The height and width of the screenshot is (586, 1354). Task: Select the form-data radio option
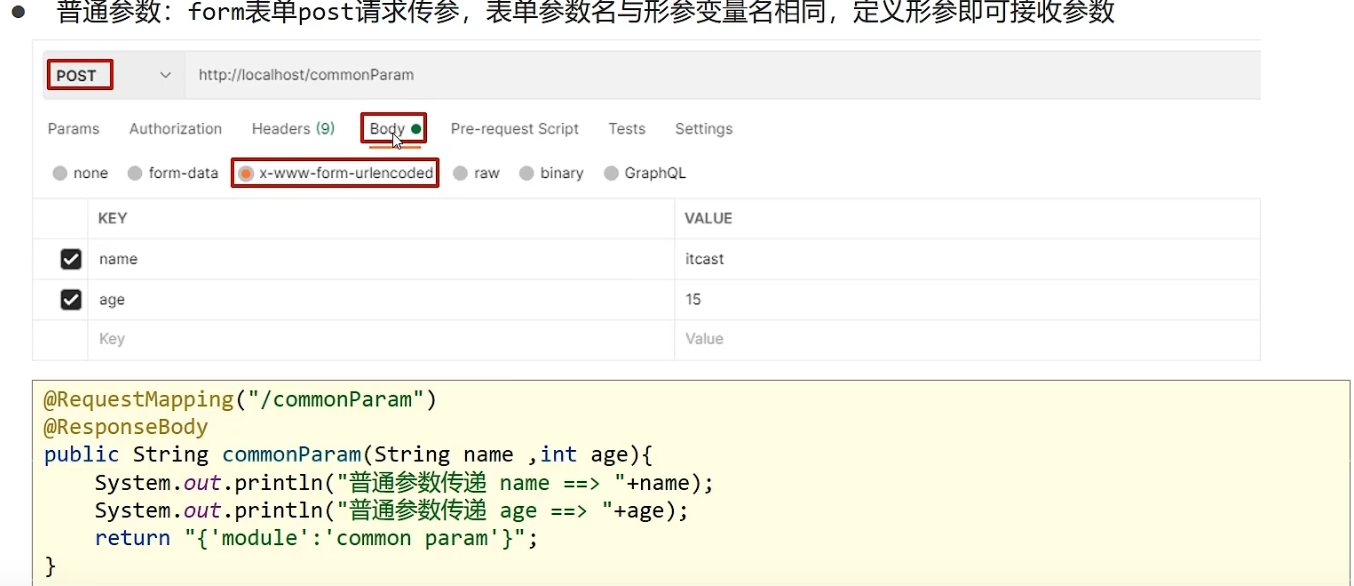135,173
